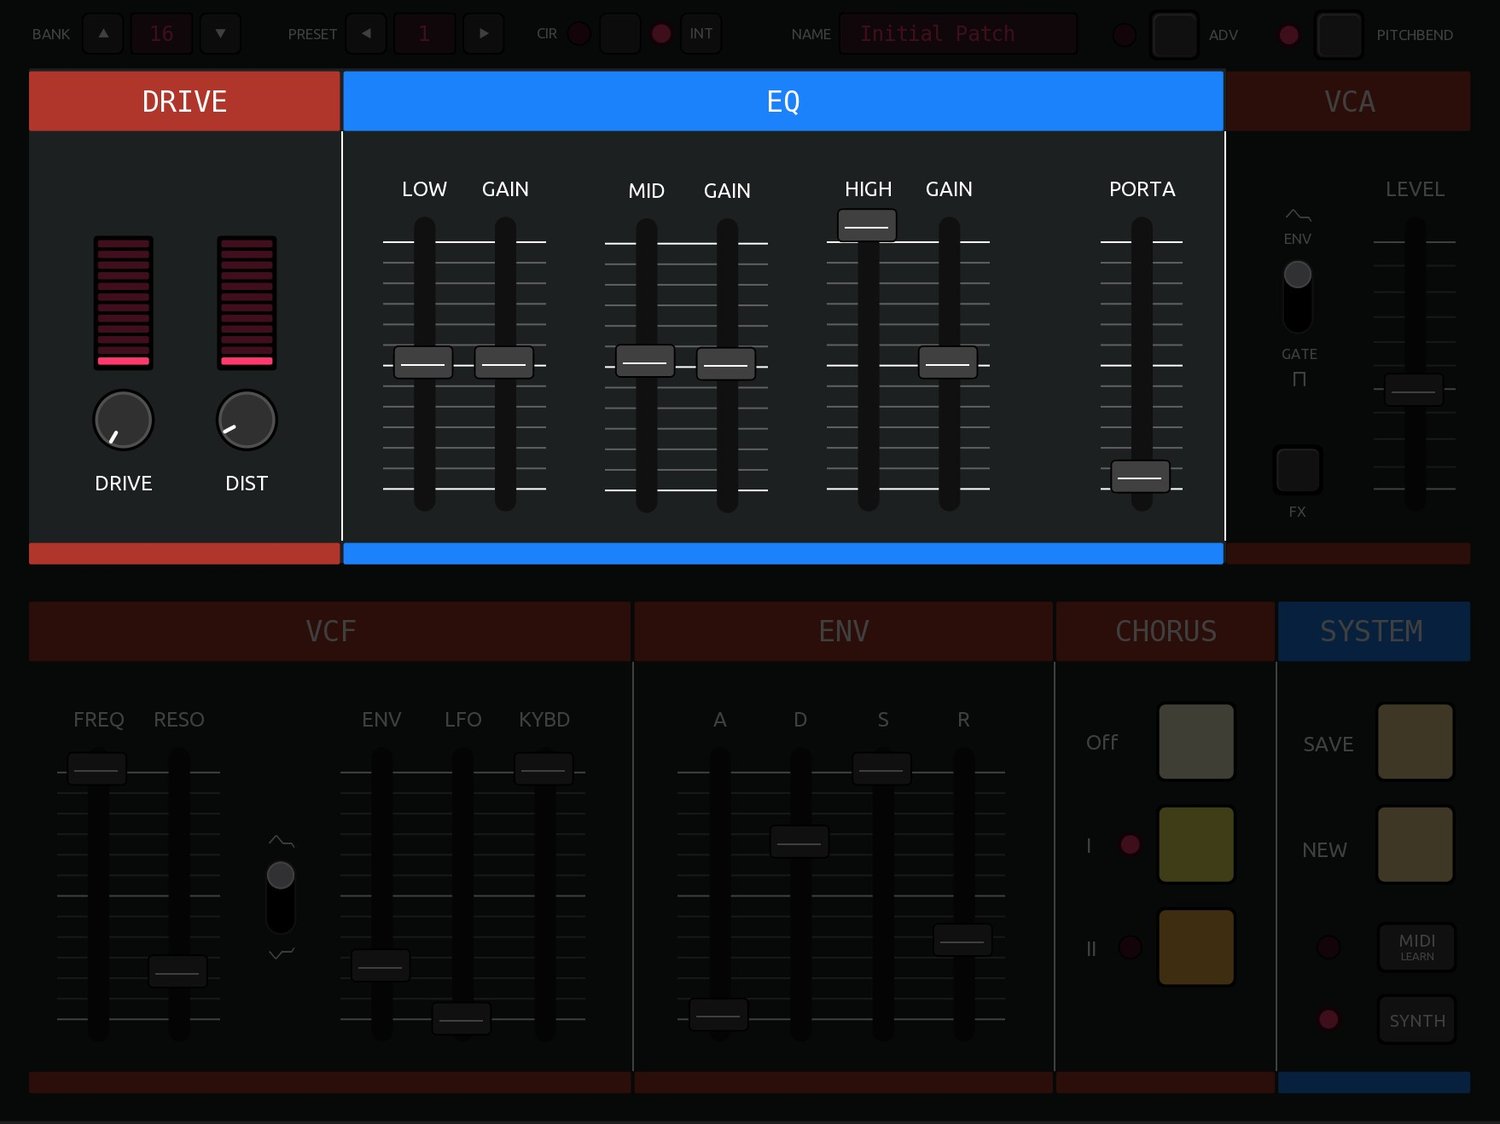Switch to the VCF panel header

[x=330, y=631]
